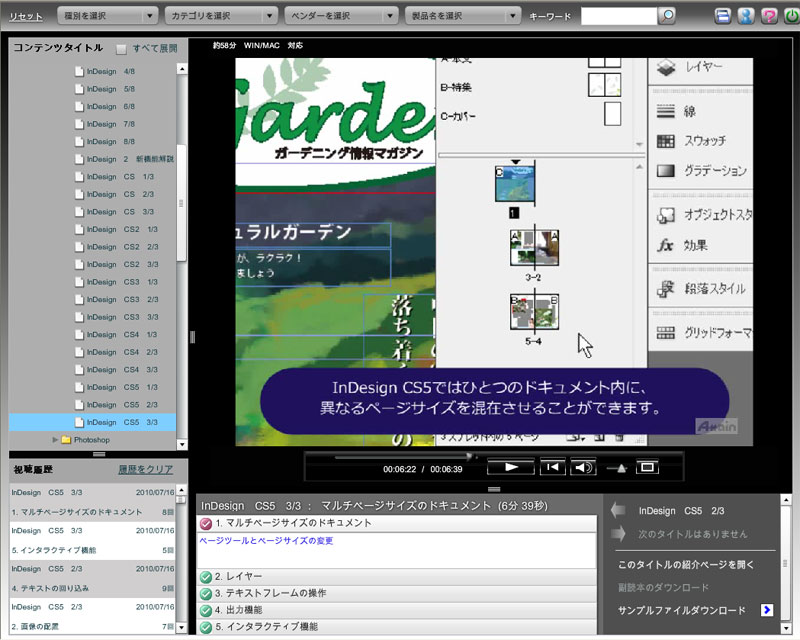Open the user profile icon

pos(745,17)
